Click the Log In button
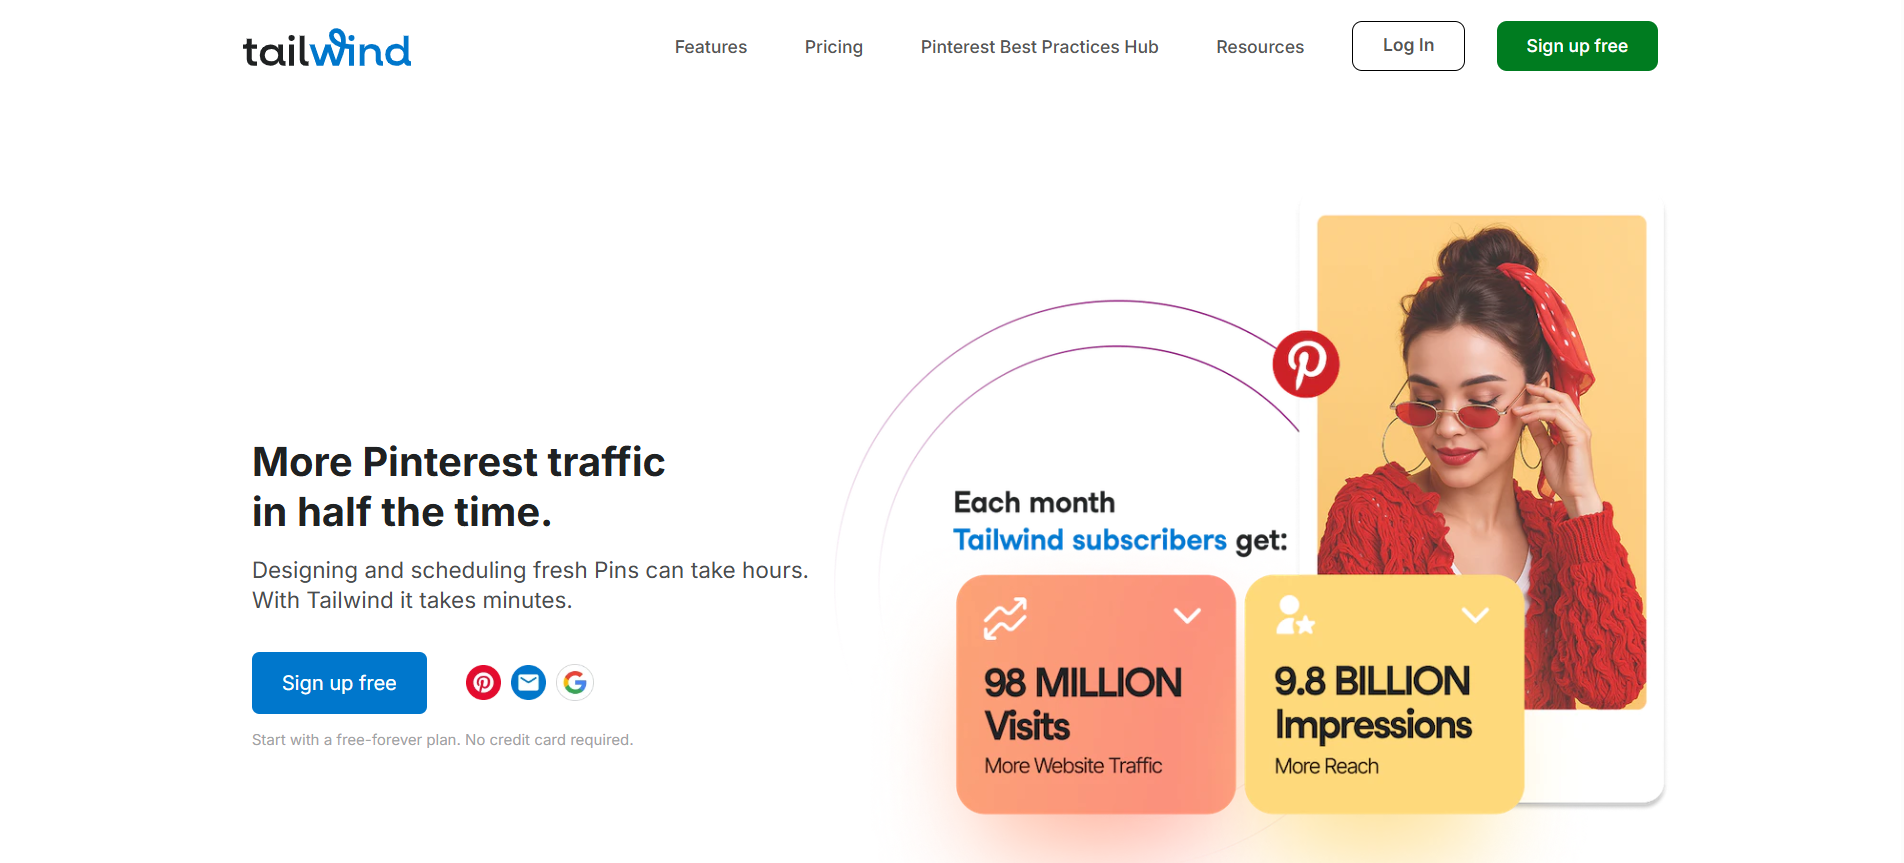1904x863 pixels. click(1407, 45)
